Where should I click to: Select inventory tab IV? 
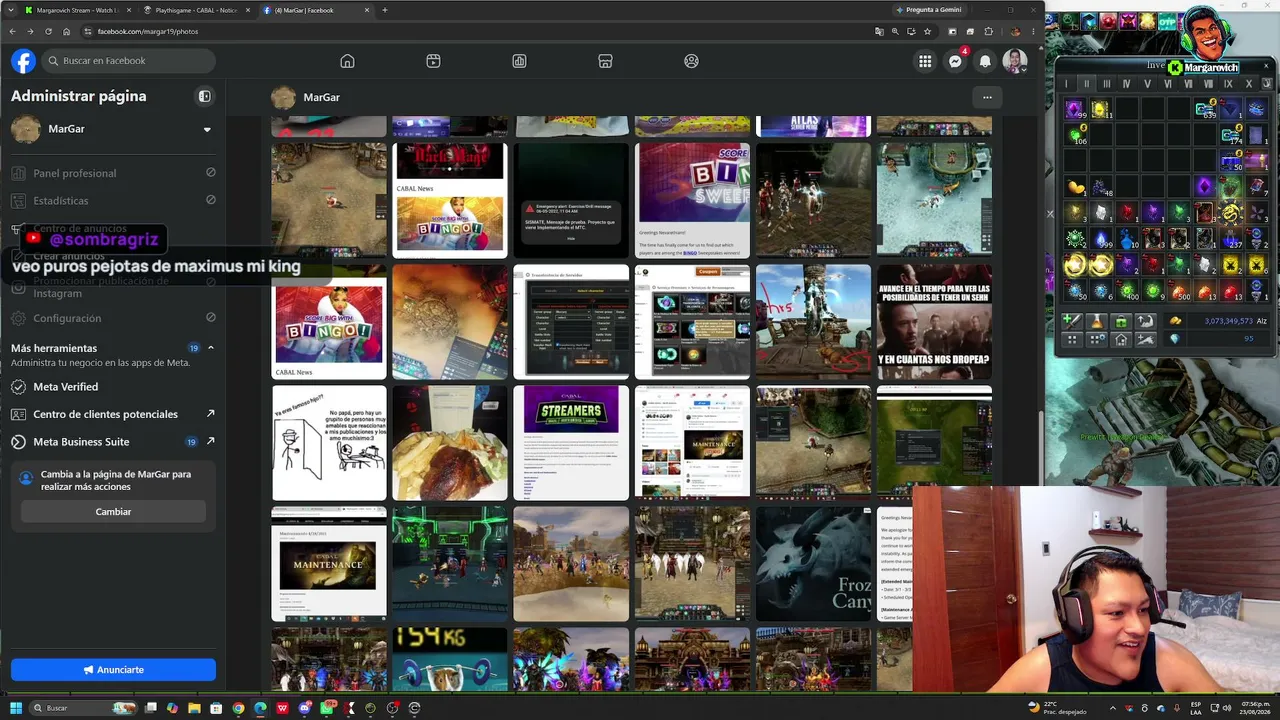1127,84
